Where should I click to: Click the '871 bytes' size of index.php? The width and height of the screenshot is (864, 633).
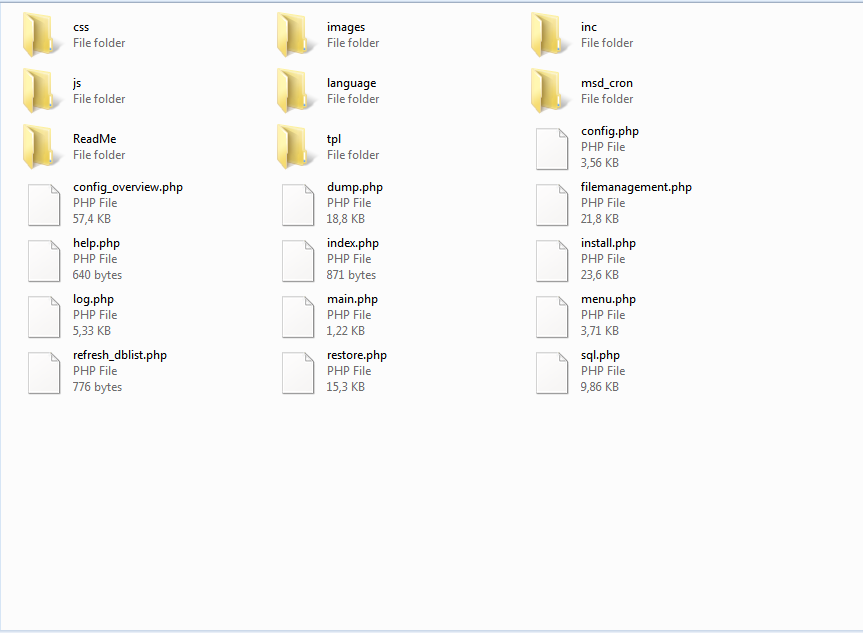pos(351,275)
